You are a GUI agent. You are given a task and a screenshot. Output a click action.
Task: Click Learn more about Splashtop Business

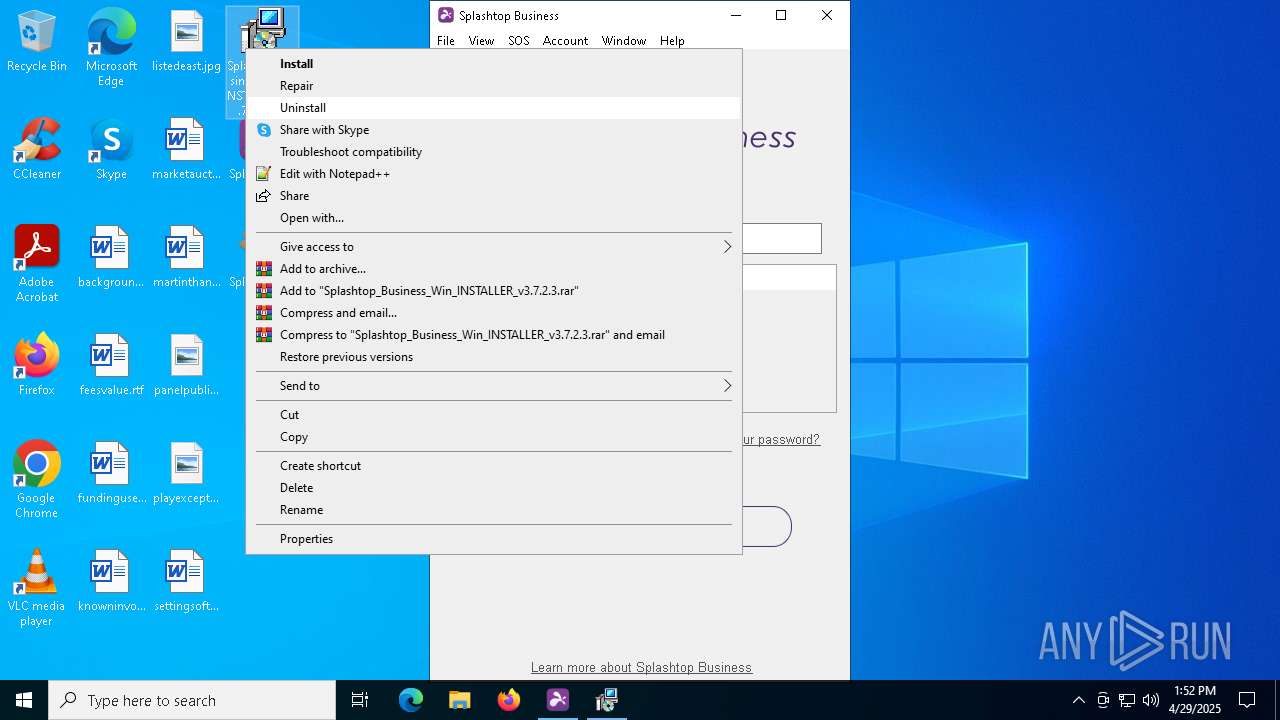[x=641, y=667]
